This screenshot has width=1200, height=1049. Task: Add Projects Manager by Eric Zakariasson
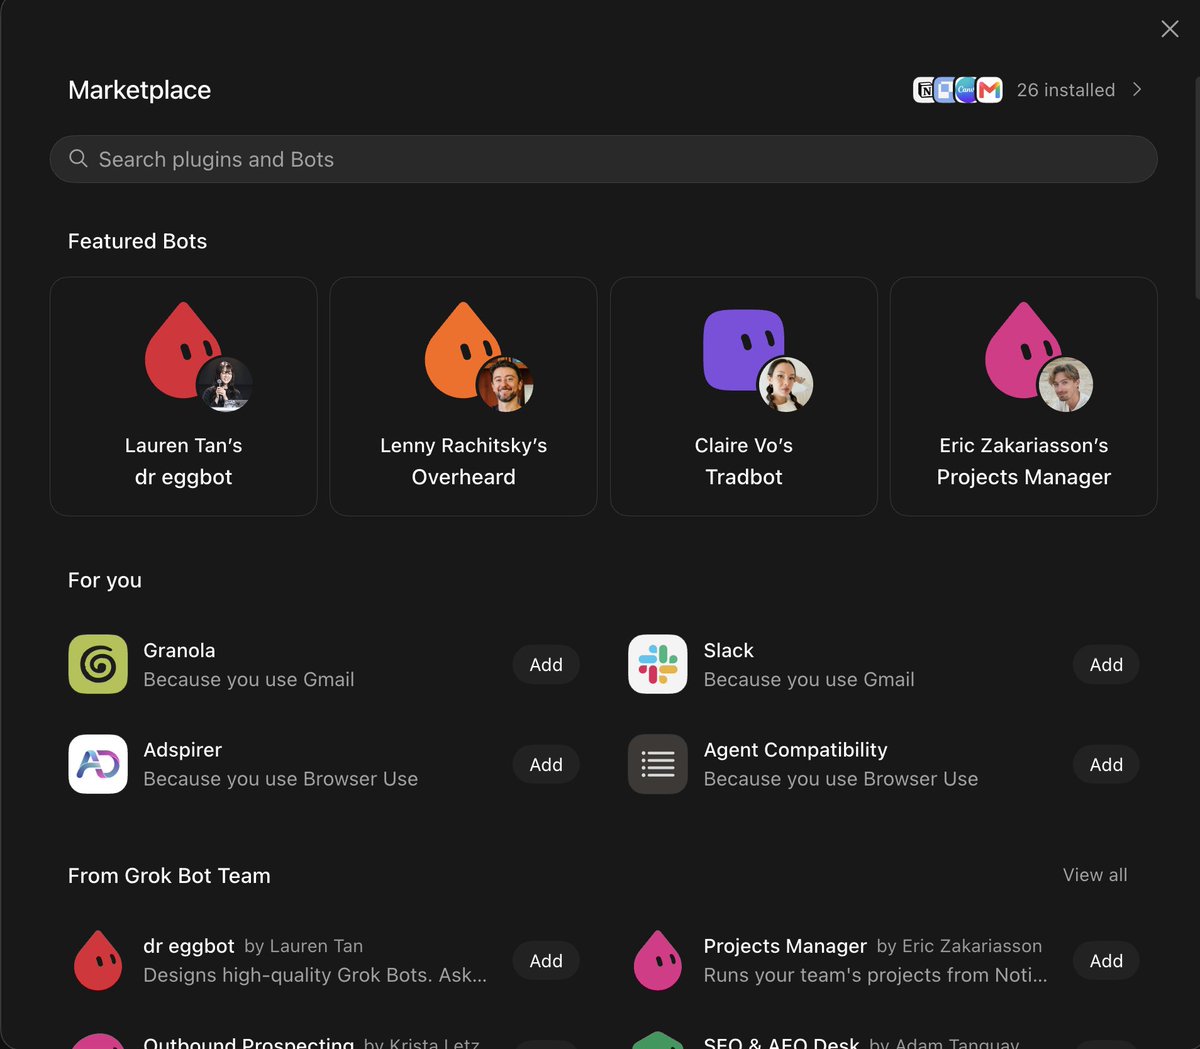[1106, 961]
